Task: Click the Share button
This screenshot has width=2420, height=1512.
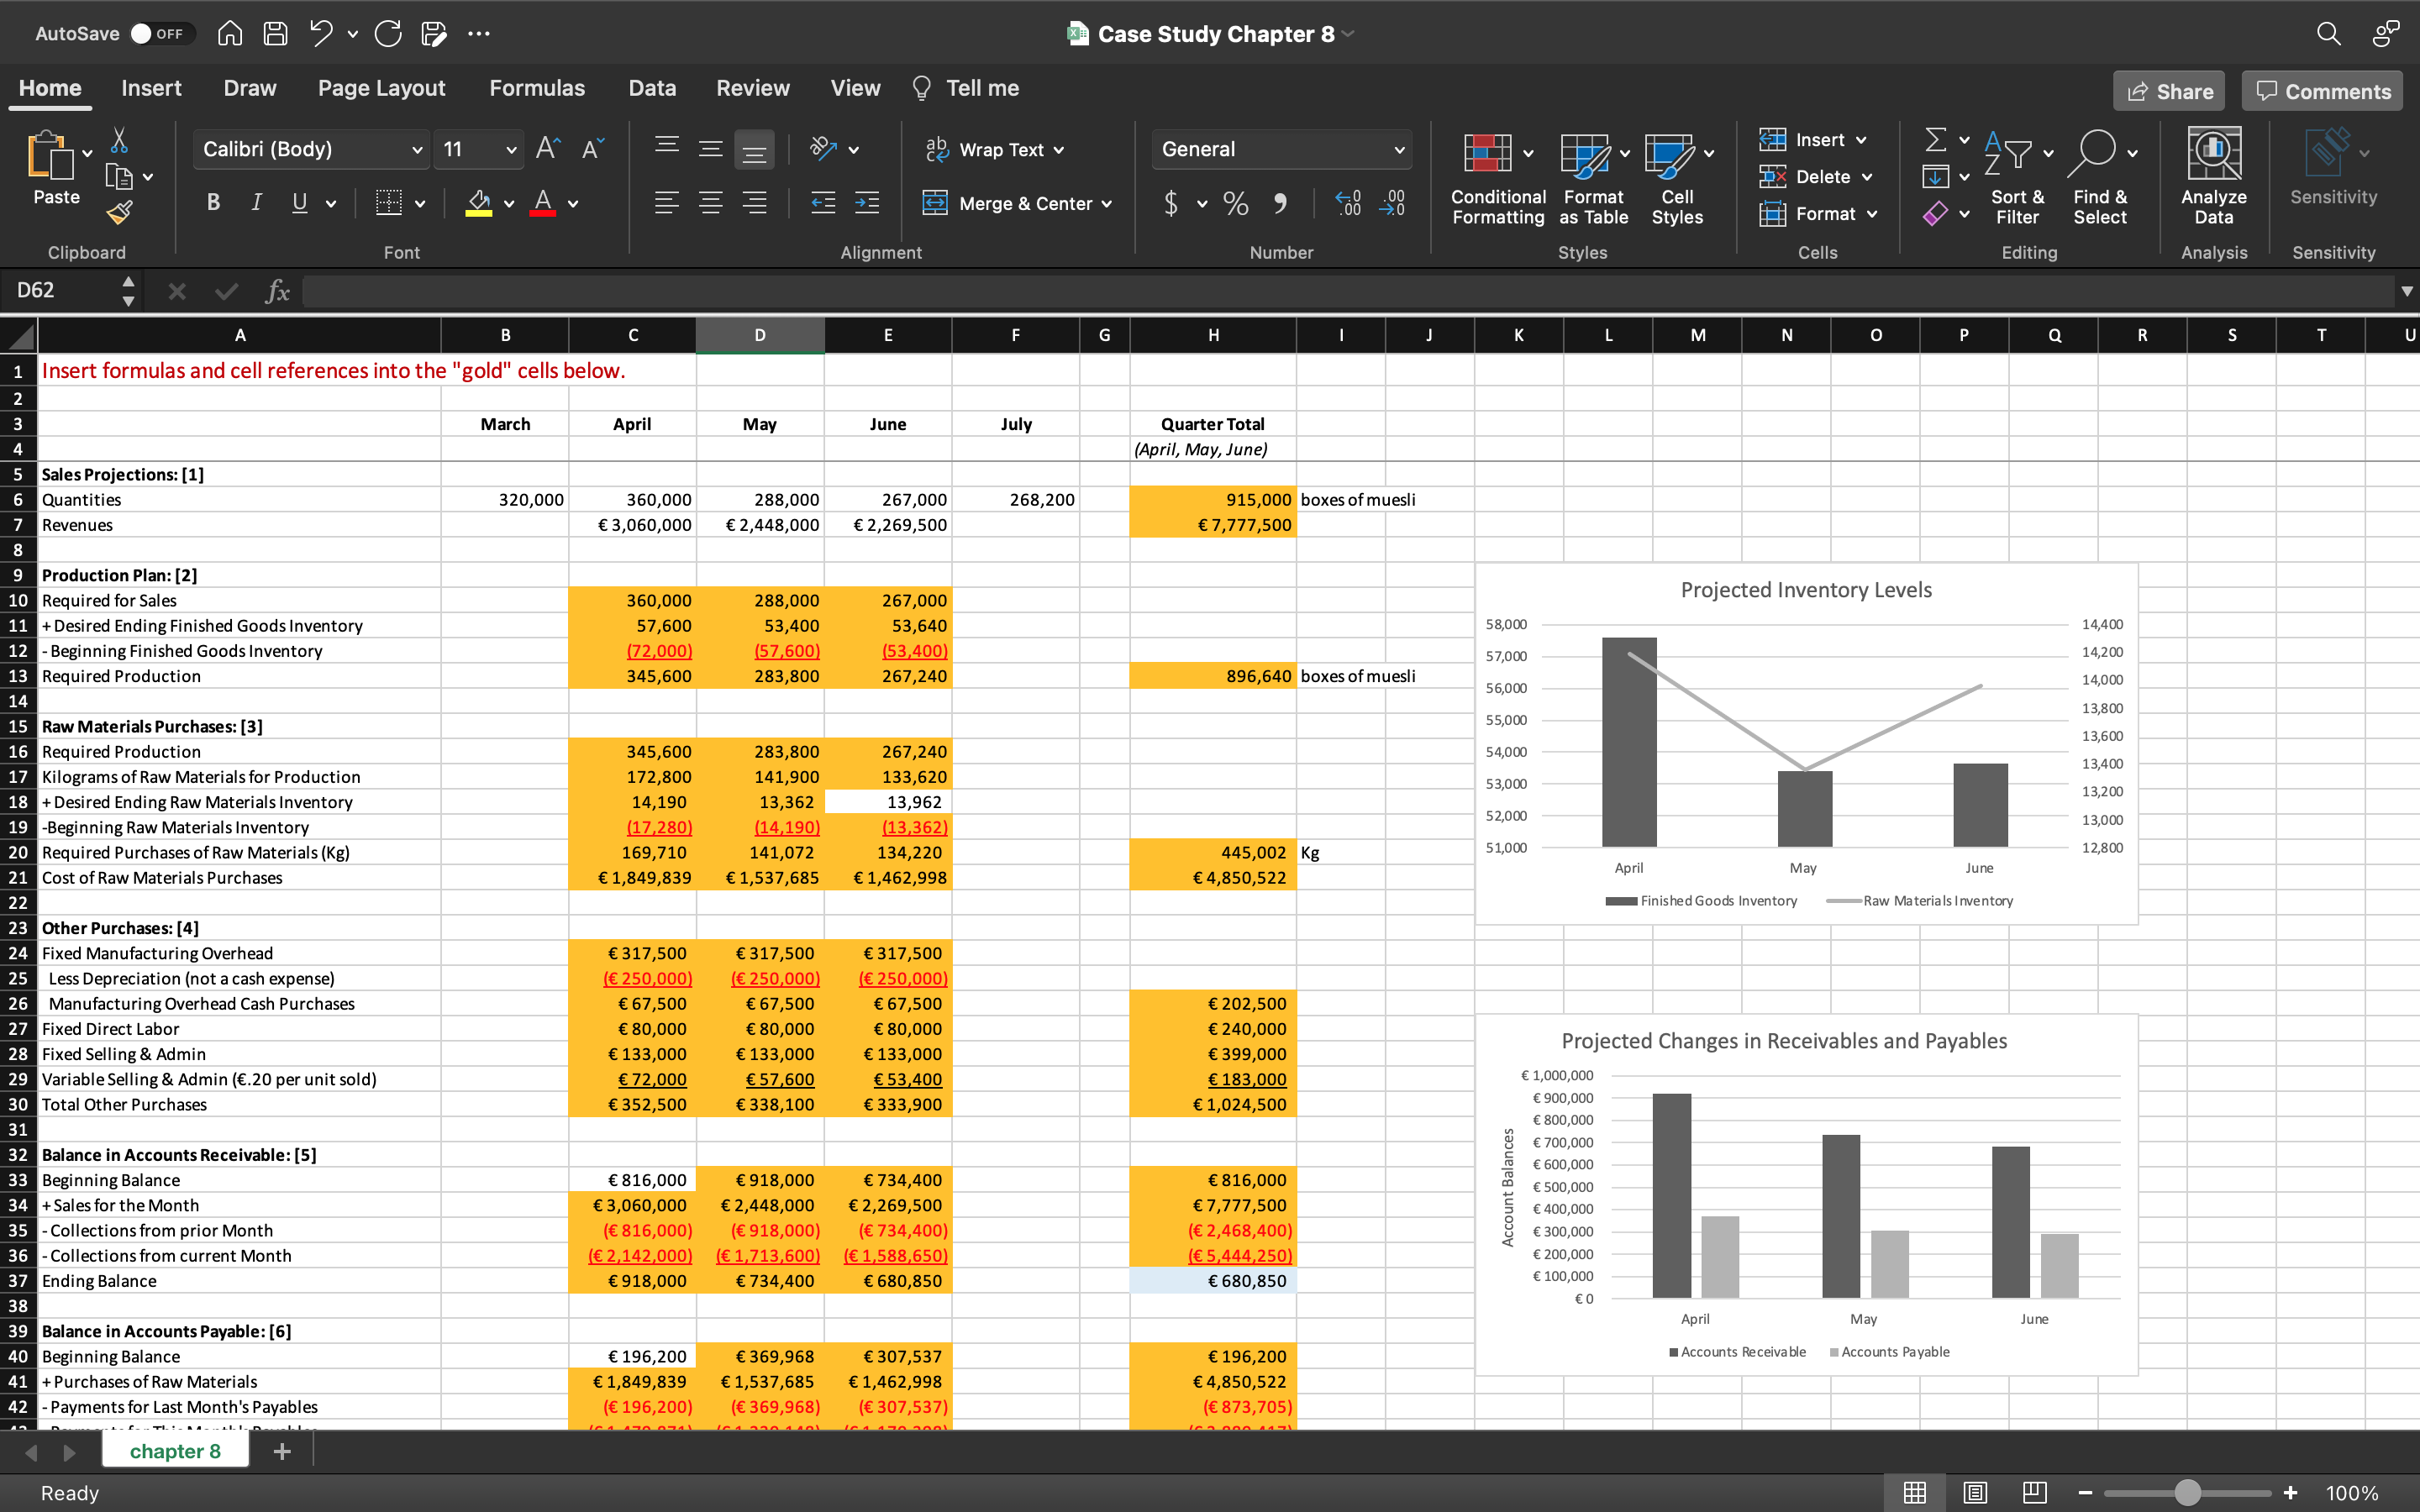Action: click(x=2168, y=91)
